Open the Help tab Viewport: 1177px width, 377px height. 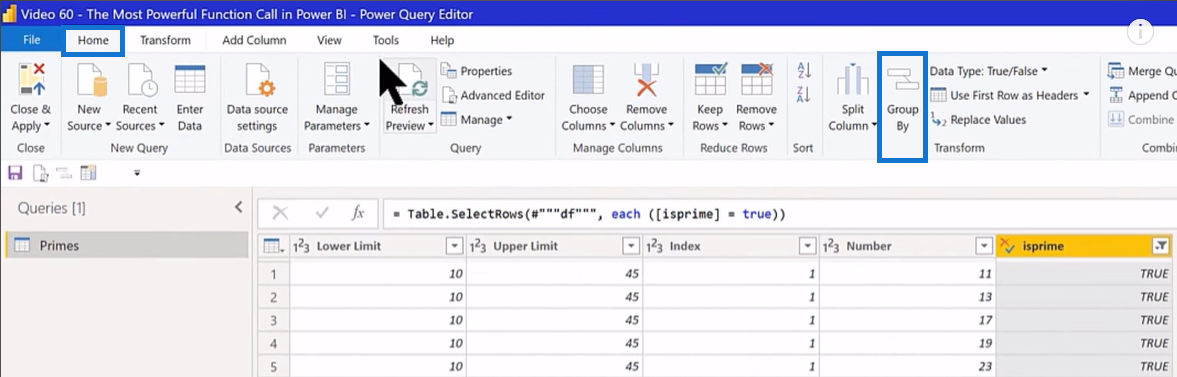click(442, 41)
